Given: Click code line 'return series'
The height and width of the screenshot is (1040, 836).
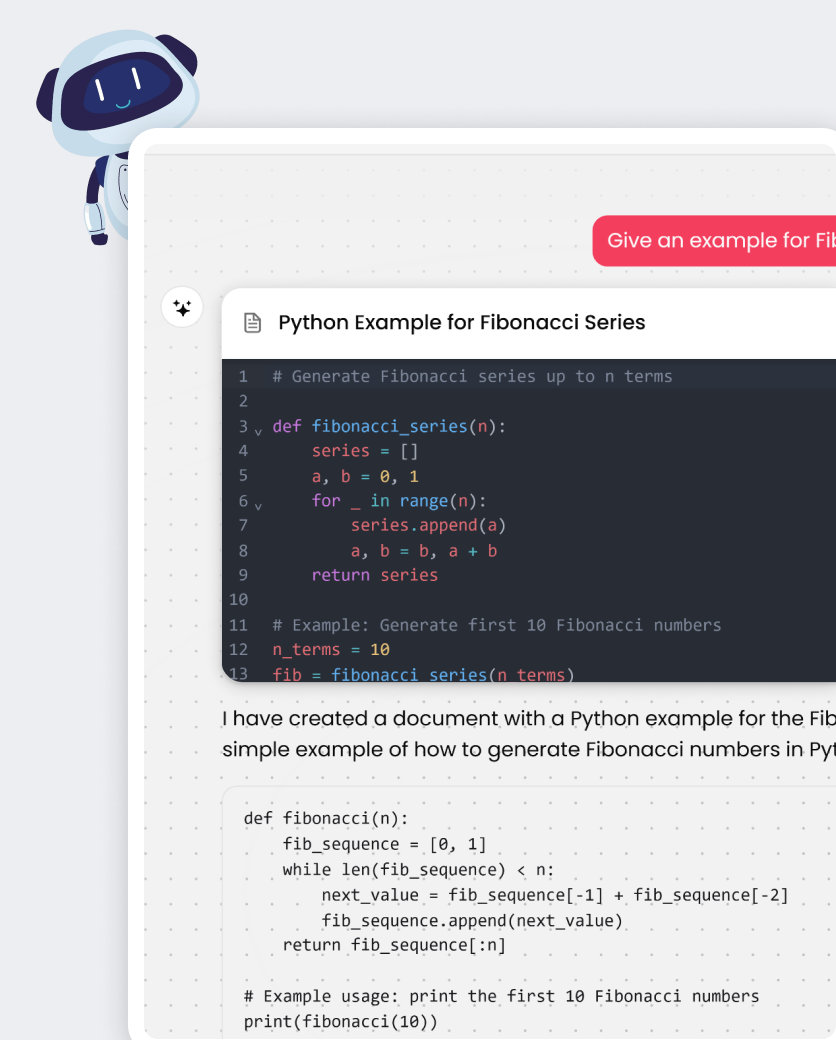Looking at the screenshot, I should click(x=375, y=575).
